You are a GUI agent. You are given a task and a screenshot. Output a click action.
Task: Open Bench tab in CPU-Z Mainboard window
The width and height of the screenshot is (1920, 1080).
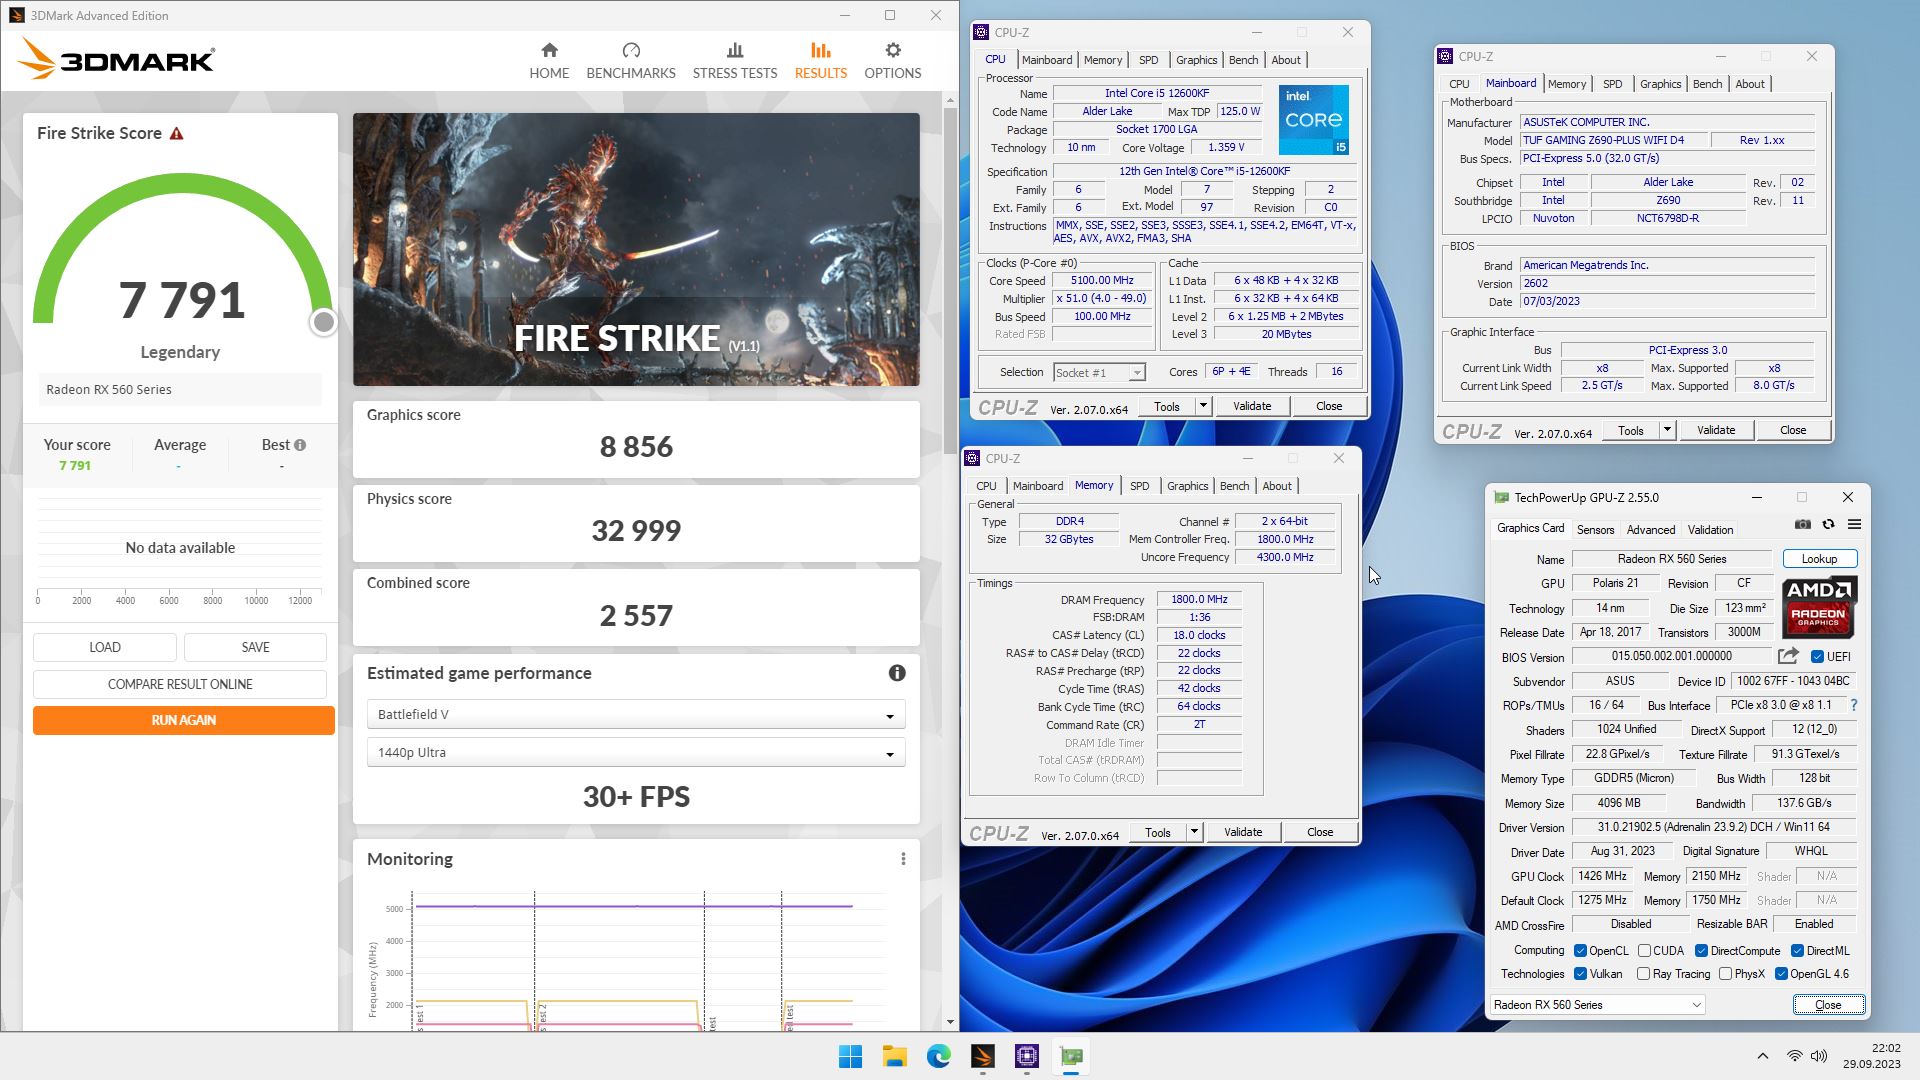(x=1707, y=84)
